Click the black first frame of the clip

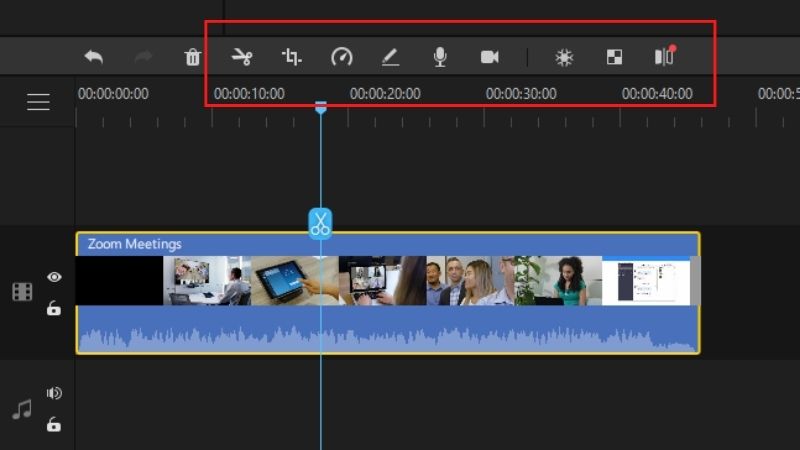point(119,281)
